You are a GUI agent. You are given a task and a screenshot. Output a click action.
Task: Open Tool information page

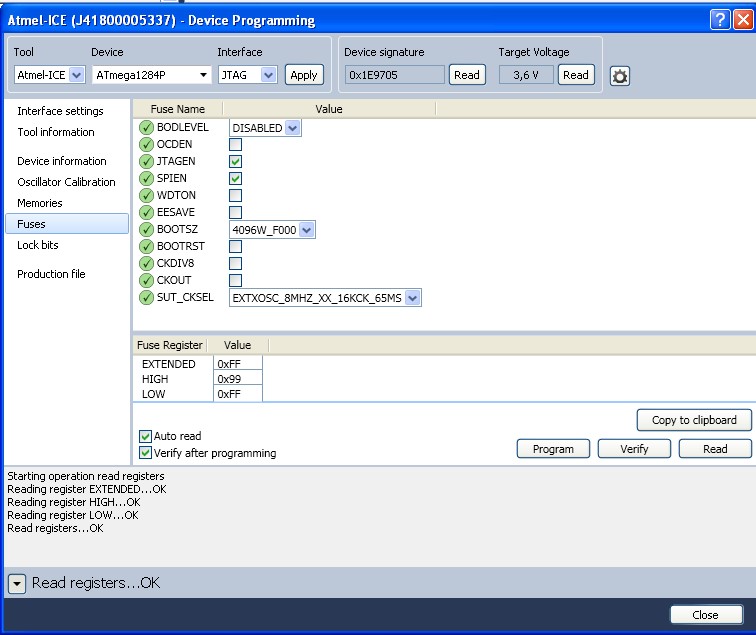point(56,132)
